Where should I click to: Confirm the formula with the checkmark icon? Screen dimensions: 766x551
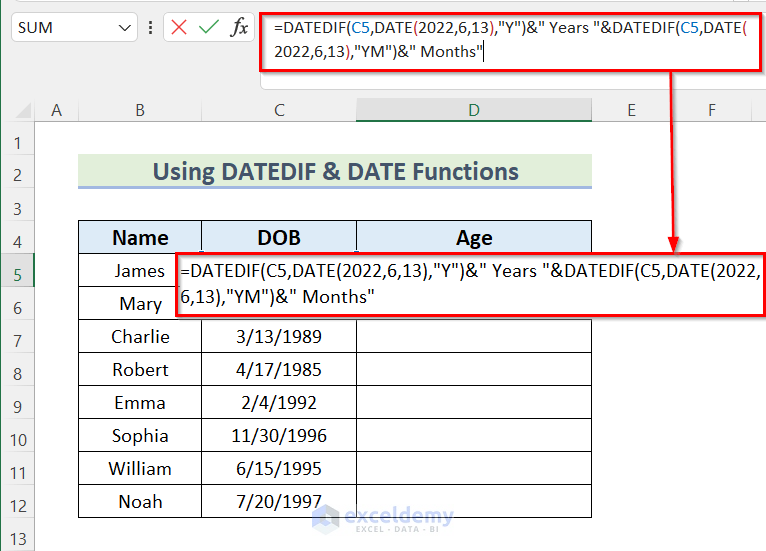(x=209, y=27)
